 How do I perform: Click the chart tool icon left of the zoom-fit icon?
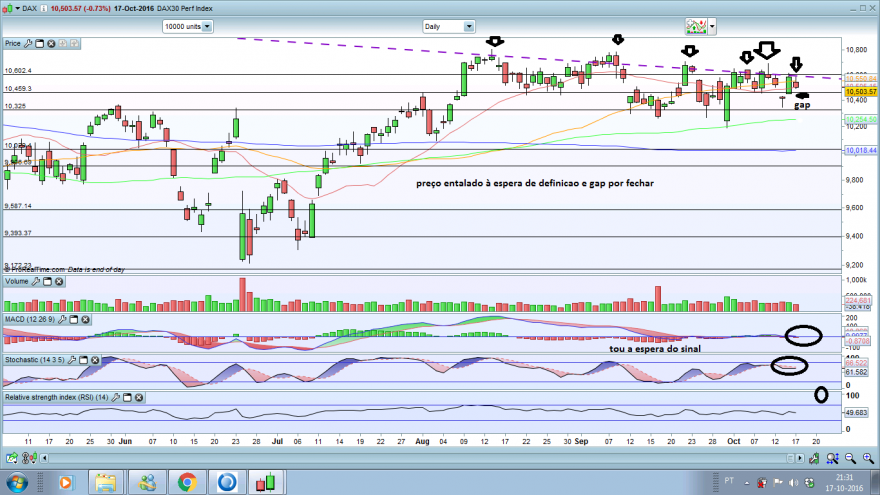click(x=814, y=459)
